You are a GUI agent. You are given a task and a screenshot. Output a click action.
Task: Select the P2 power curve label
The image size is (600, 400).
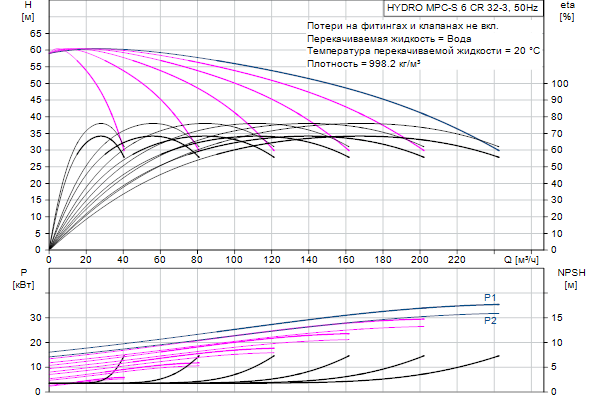(490, 321)
